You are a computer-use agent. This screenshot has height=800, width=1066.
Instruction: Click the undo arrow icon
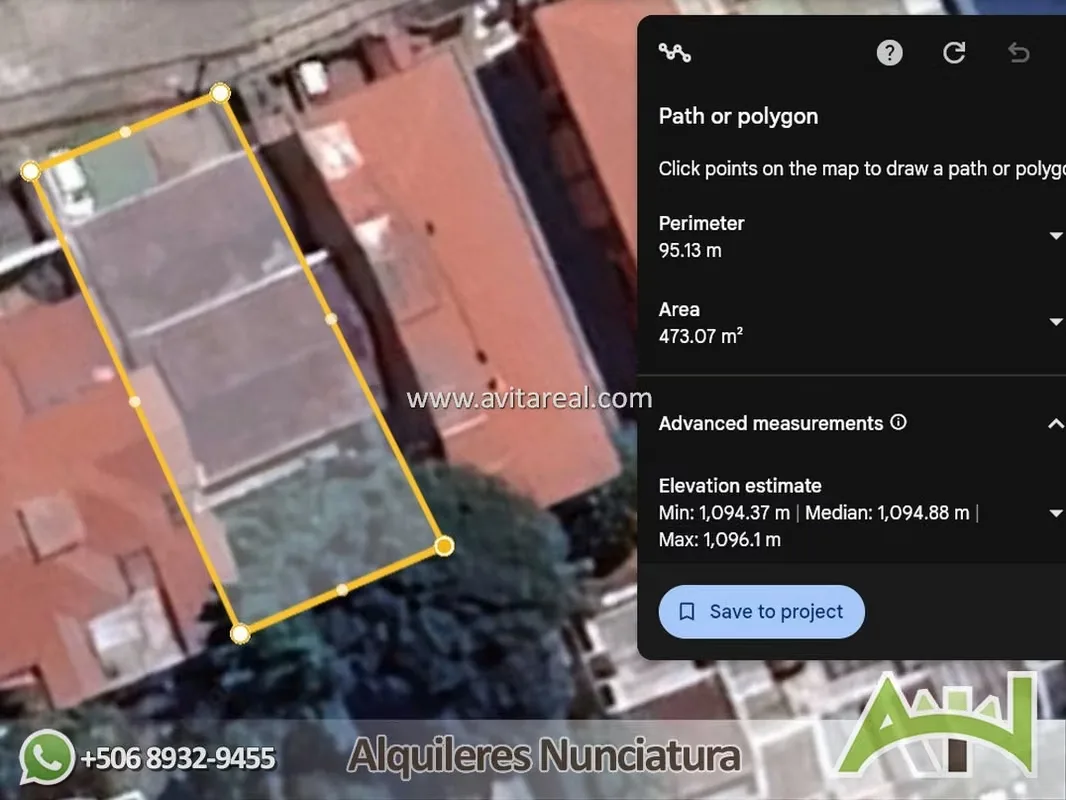tap(1018, 52)
